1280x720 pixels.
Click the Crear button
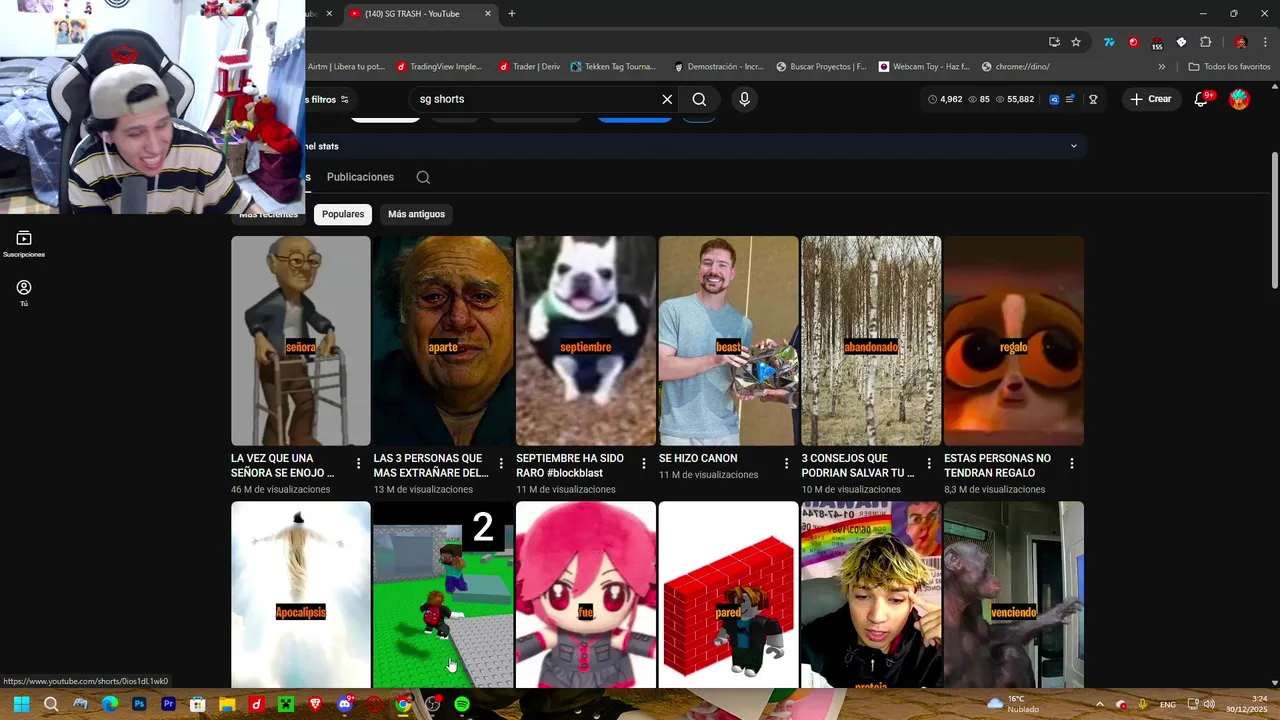[1151, 99]
